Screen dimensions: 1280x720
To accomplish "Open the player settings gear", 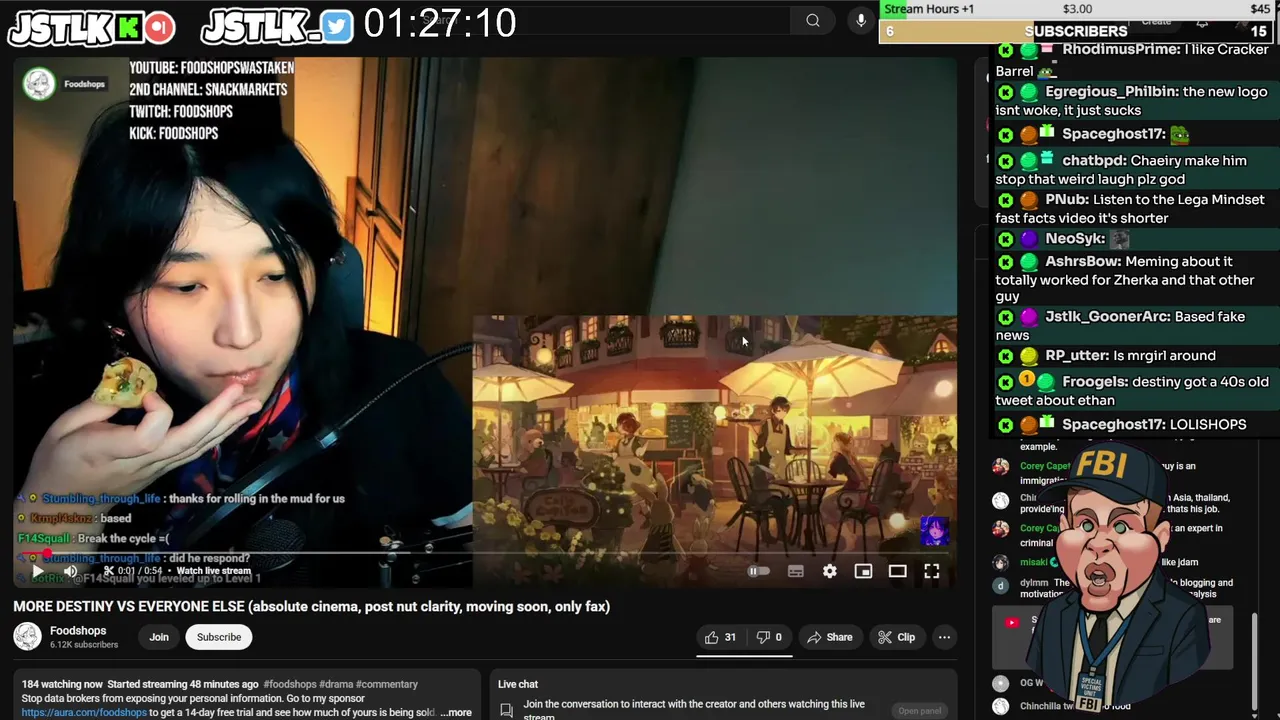I will 830,571.
